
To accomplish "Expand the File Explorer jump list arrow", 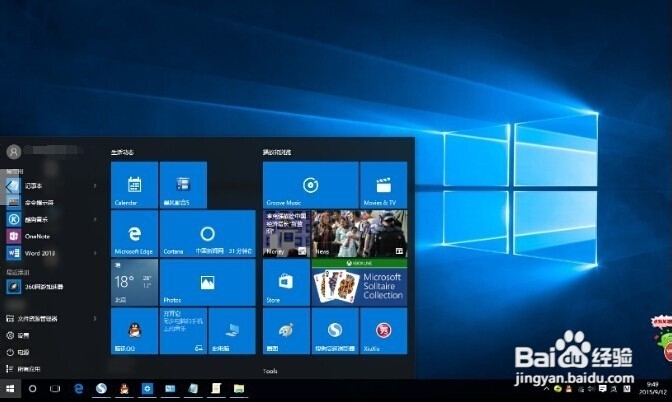I will pos(95,318).
